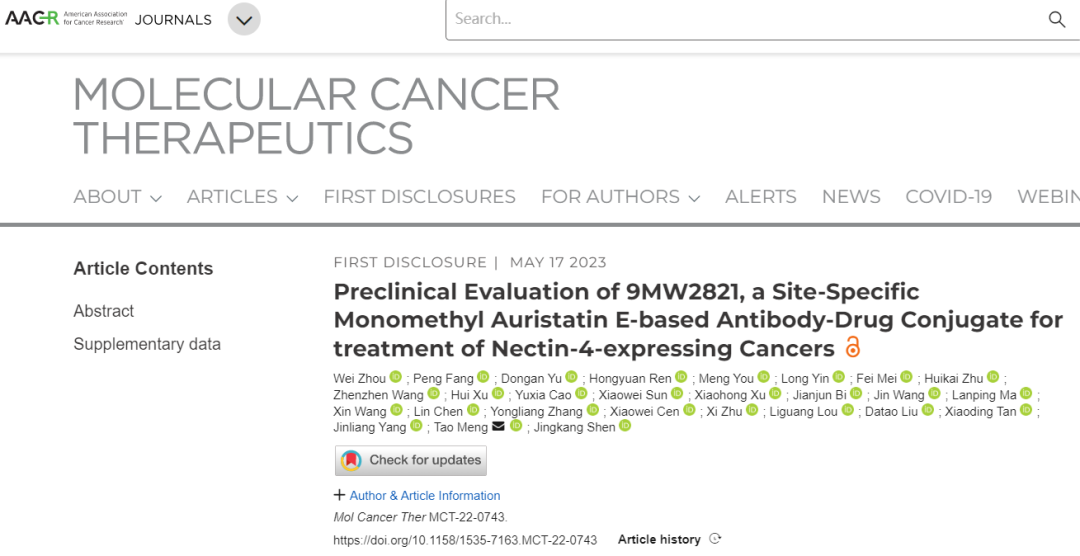Click into the Search input field
The height and width of the screenshot is (556, 1080).
pyautogui.click(x=740, y=19)
